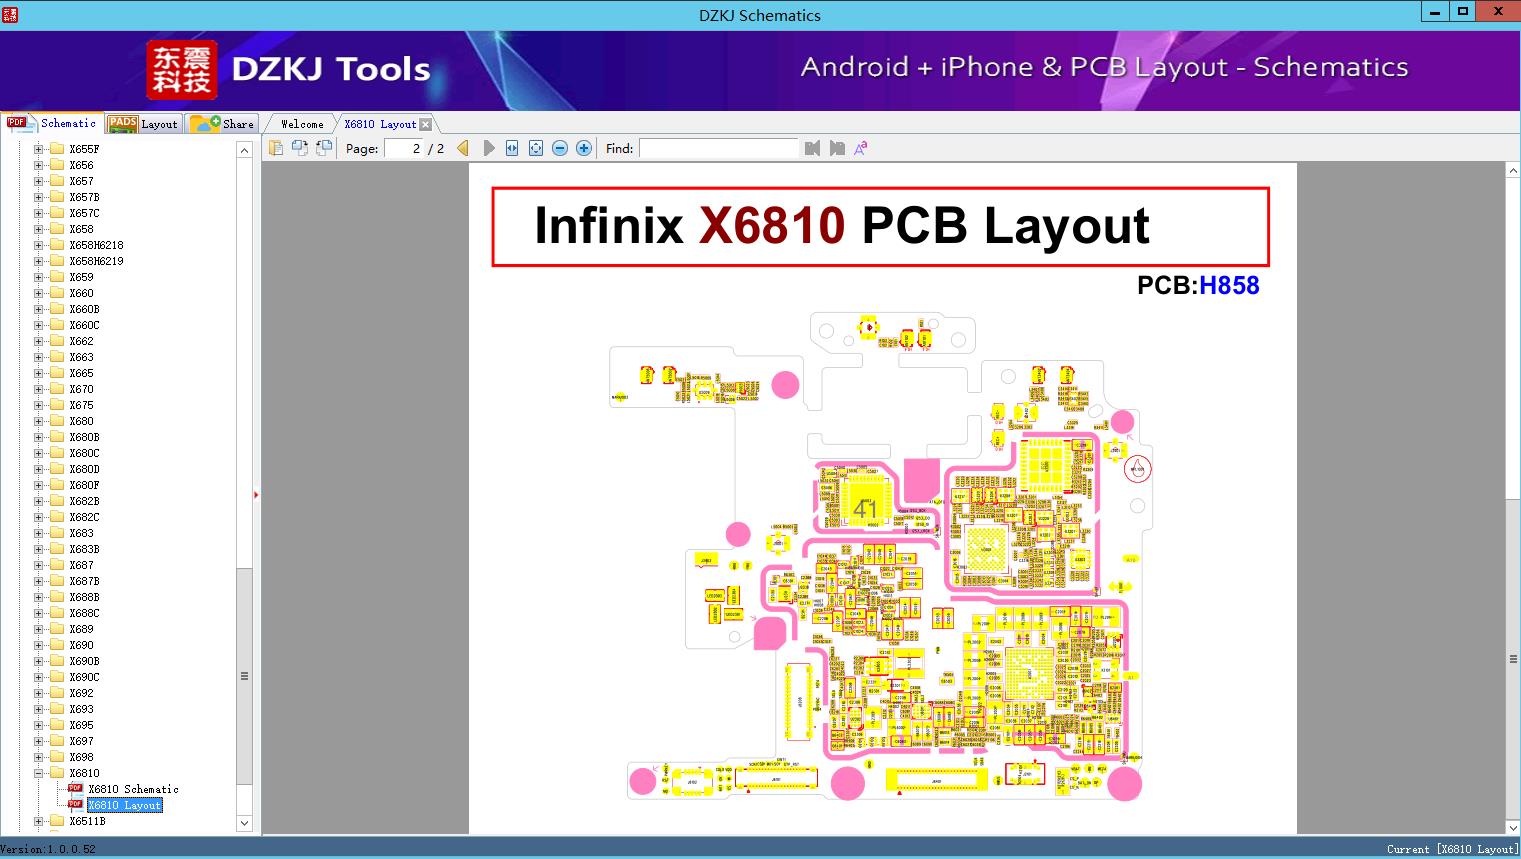Image resolution: width=1521 pixels, height=859 pixels.
Task: Toggle match case search icon
Action: tap(861, 148)
